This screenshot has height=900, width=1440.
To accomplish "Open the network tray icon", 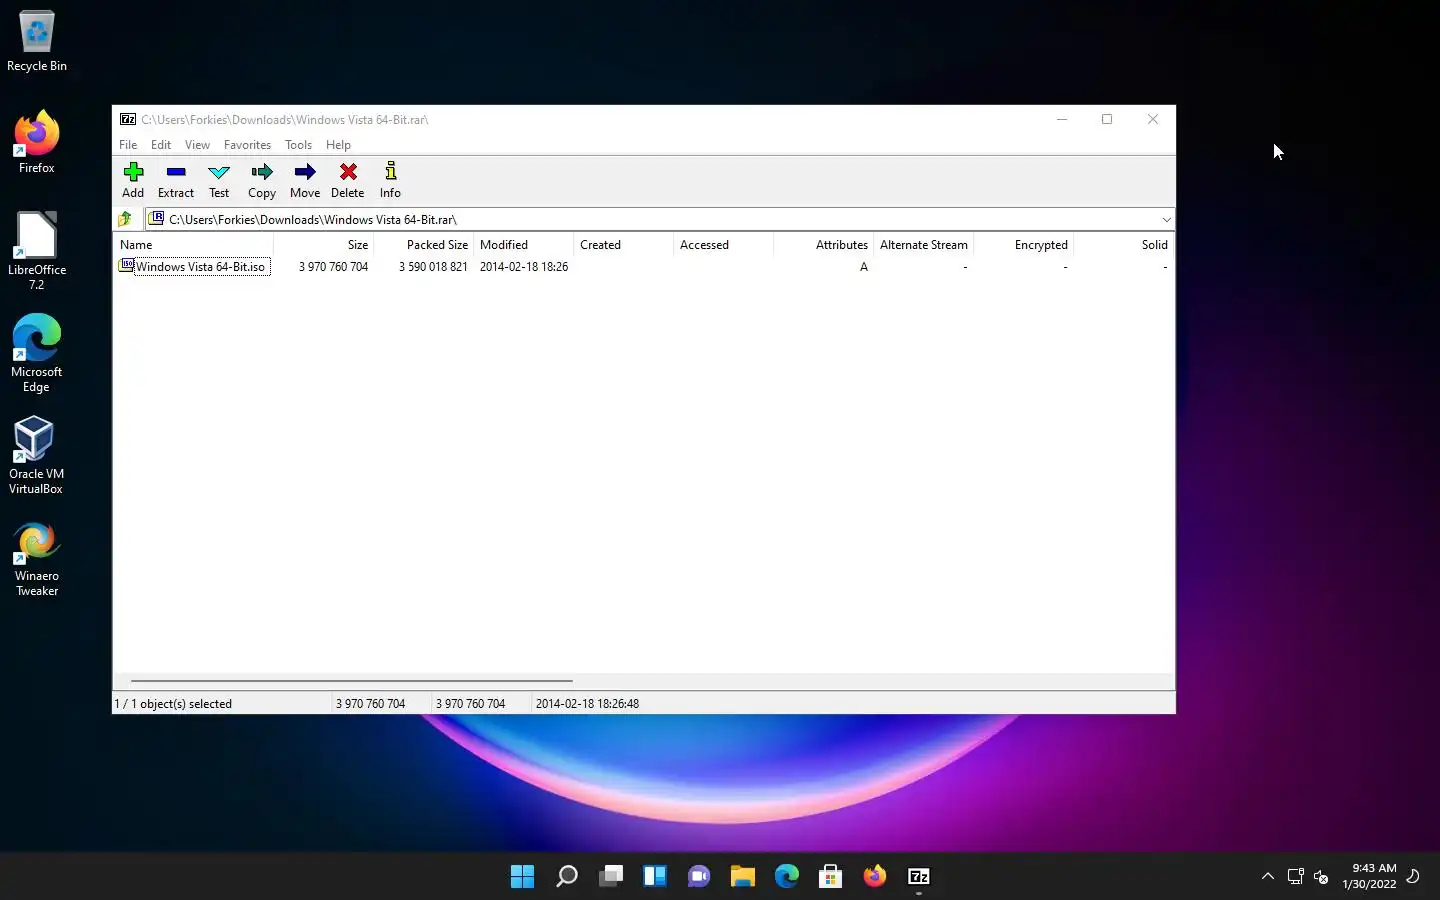I will [x=1296, y=877].
